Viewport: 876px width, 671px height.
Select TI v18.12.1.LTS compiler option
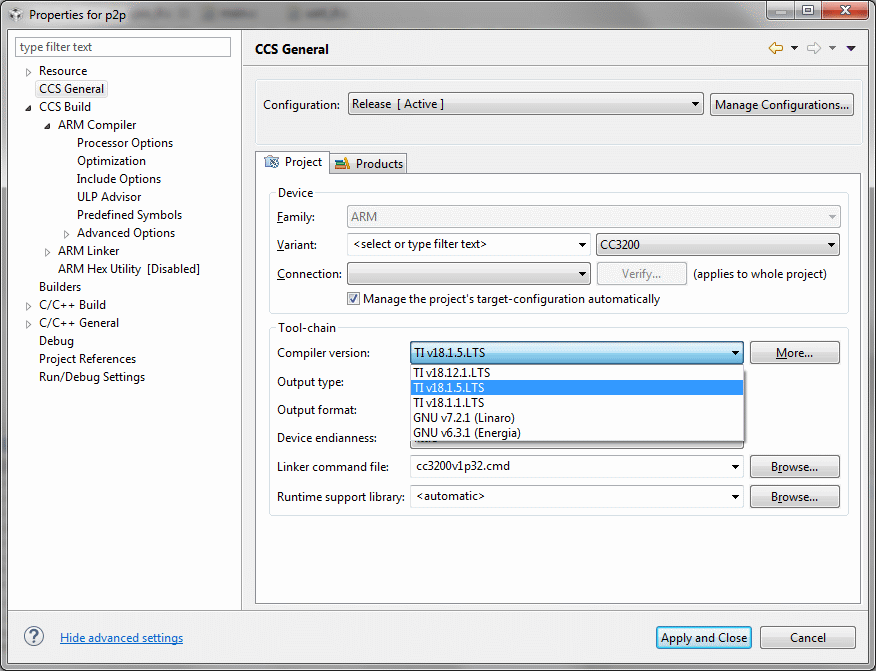(x=577, y=373)
